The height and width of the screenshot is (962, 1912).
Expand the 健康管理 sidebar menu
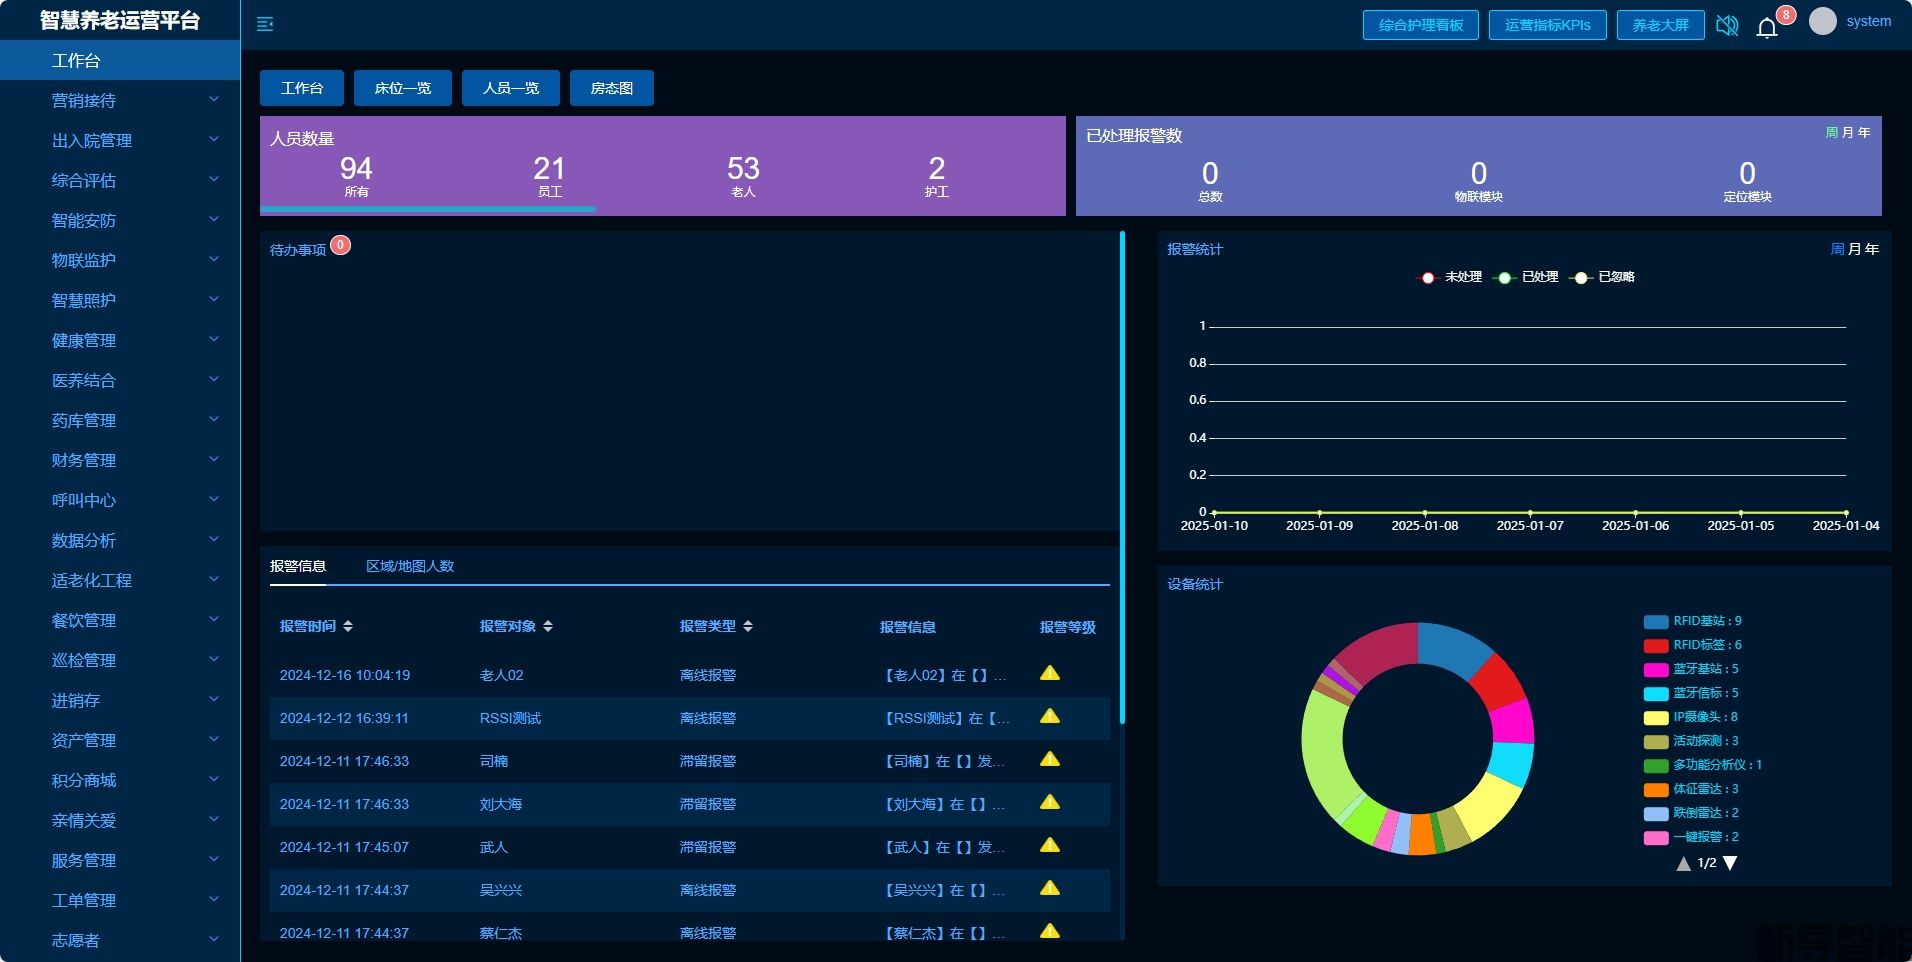(x=120, y=340)
